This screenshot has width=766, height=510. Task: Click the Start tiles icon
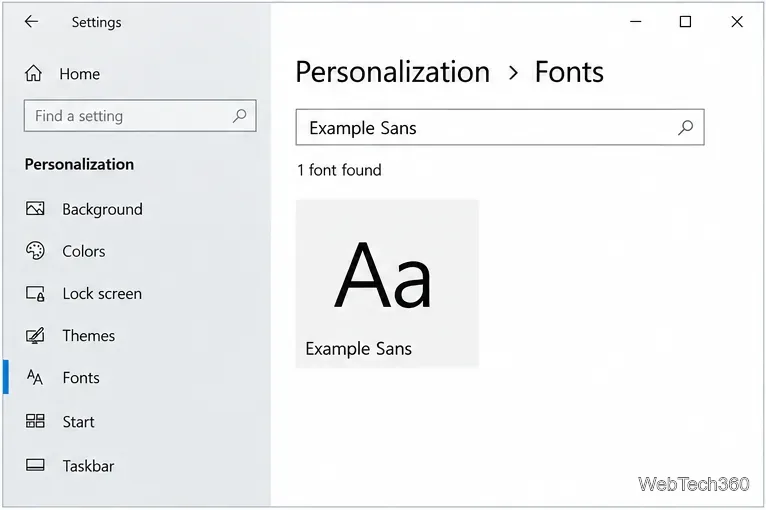[35, 421]
